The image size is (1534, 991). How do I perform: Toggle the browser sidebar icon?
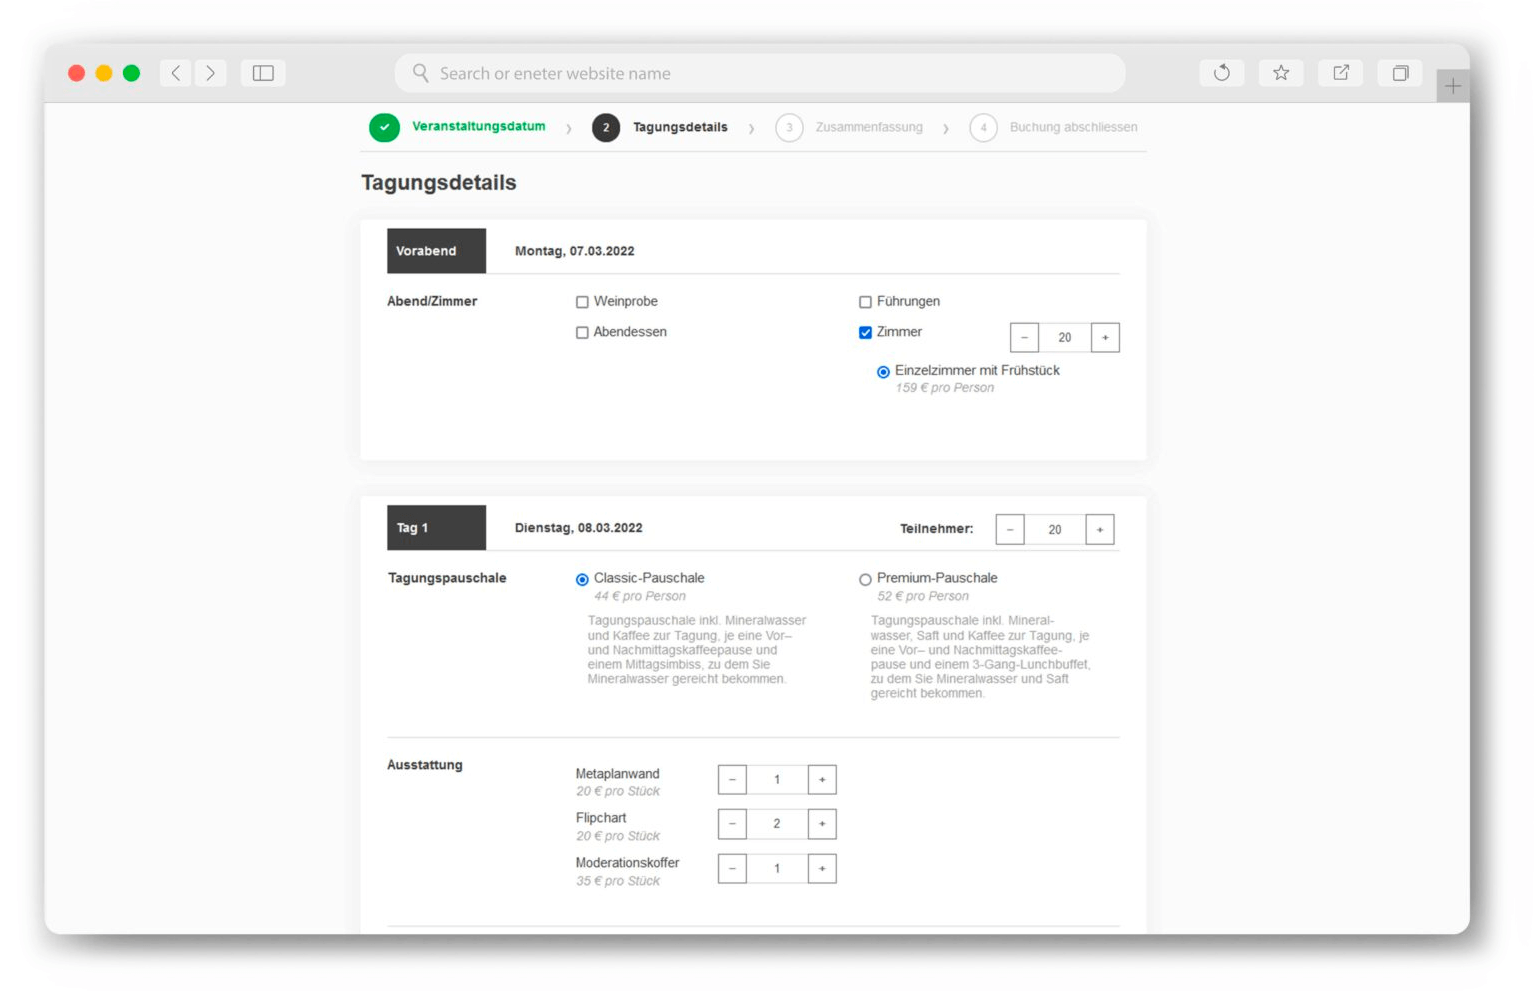(263, 73)
